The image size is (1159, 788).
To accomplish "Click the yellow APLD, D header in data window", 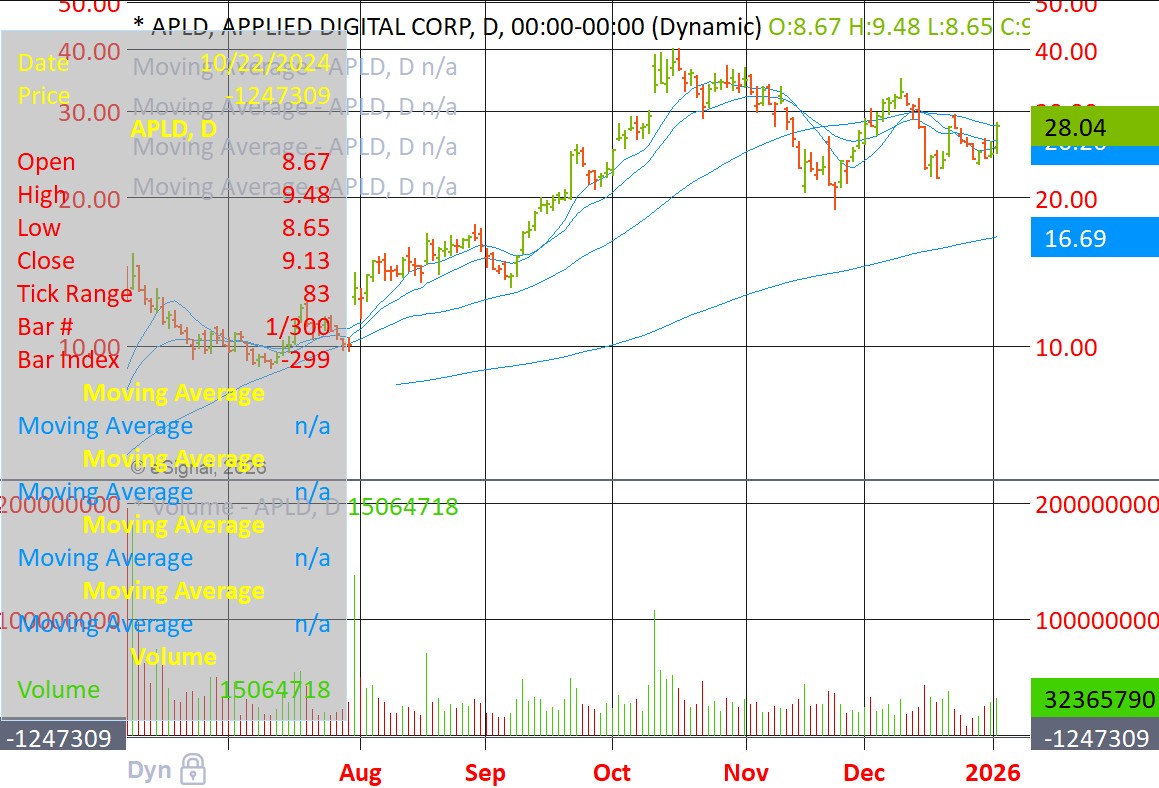I will coord(173,129).
